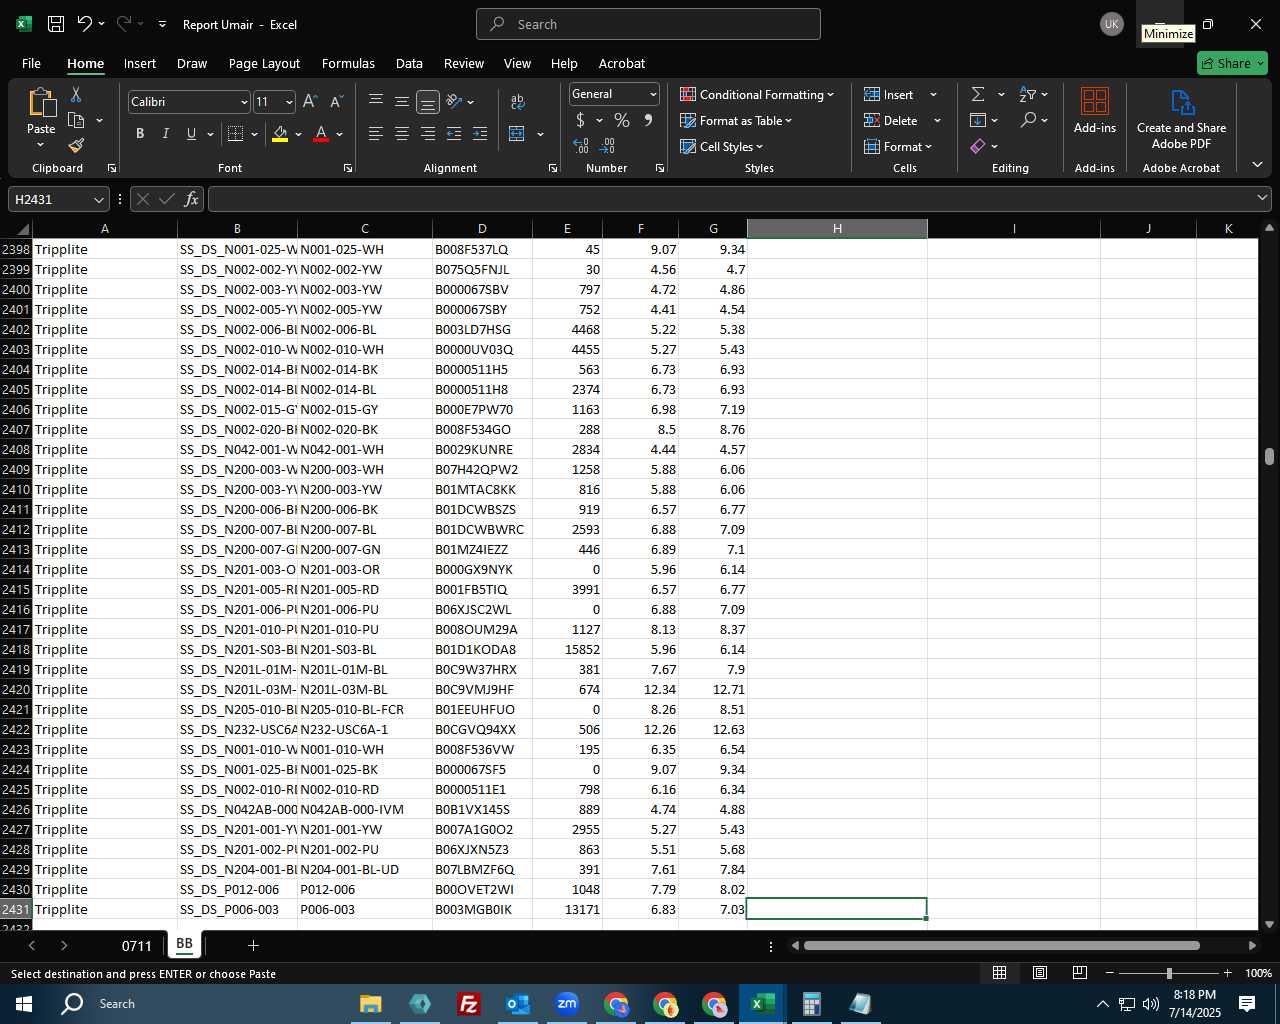Screen dimensions: 1280x1024
Task: Switch to Page Layout view in status bar
Action: click(1040, 973)
